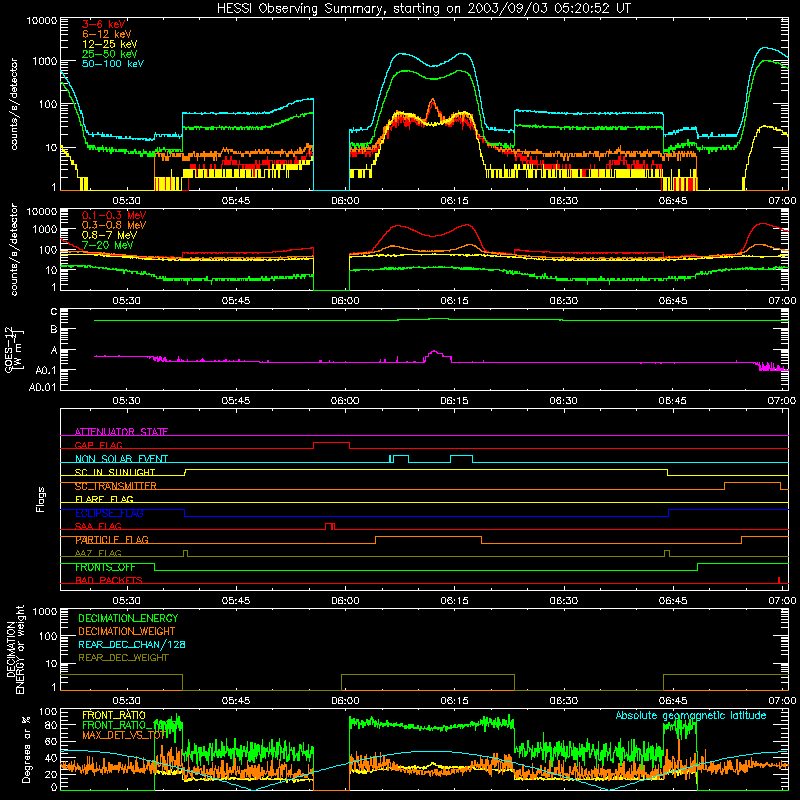Select the orange 0.3-0.8 MeV legend entry
This screenshot has width=800, height=800.
click(x=114, y=225)
